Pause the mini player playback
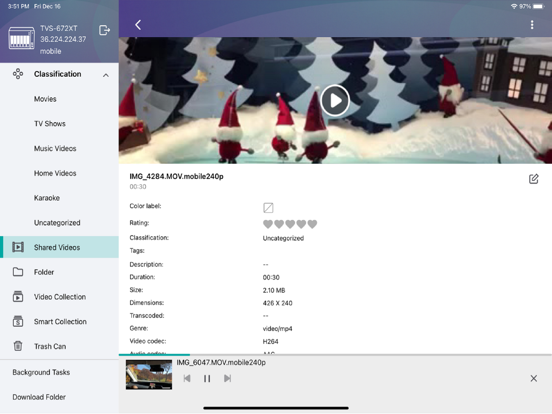Viewport: 552px width, 414px height. click(x=207, y=378)
